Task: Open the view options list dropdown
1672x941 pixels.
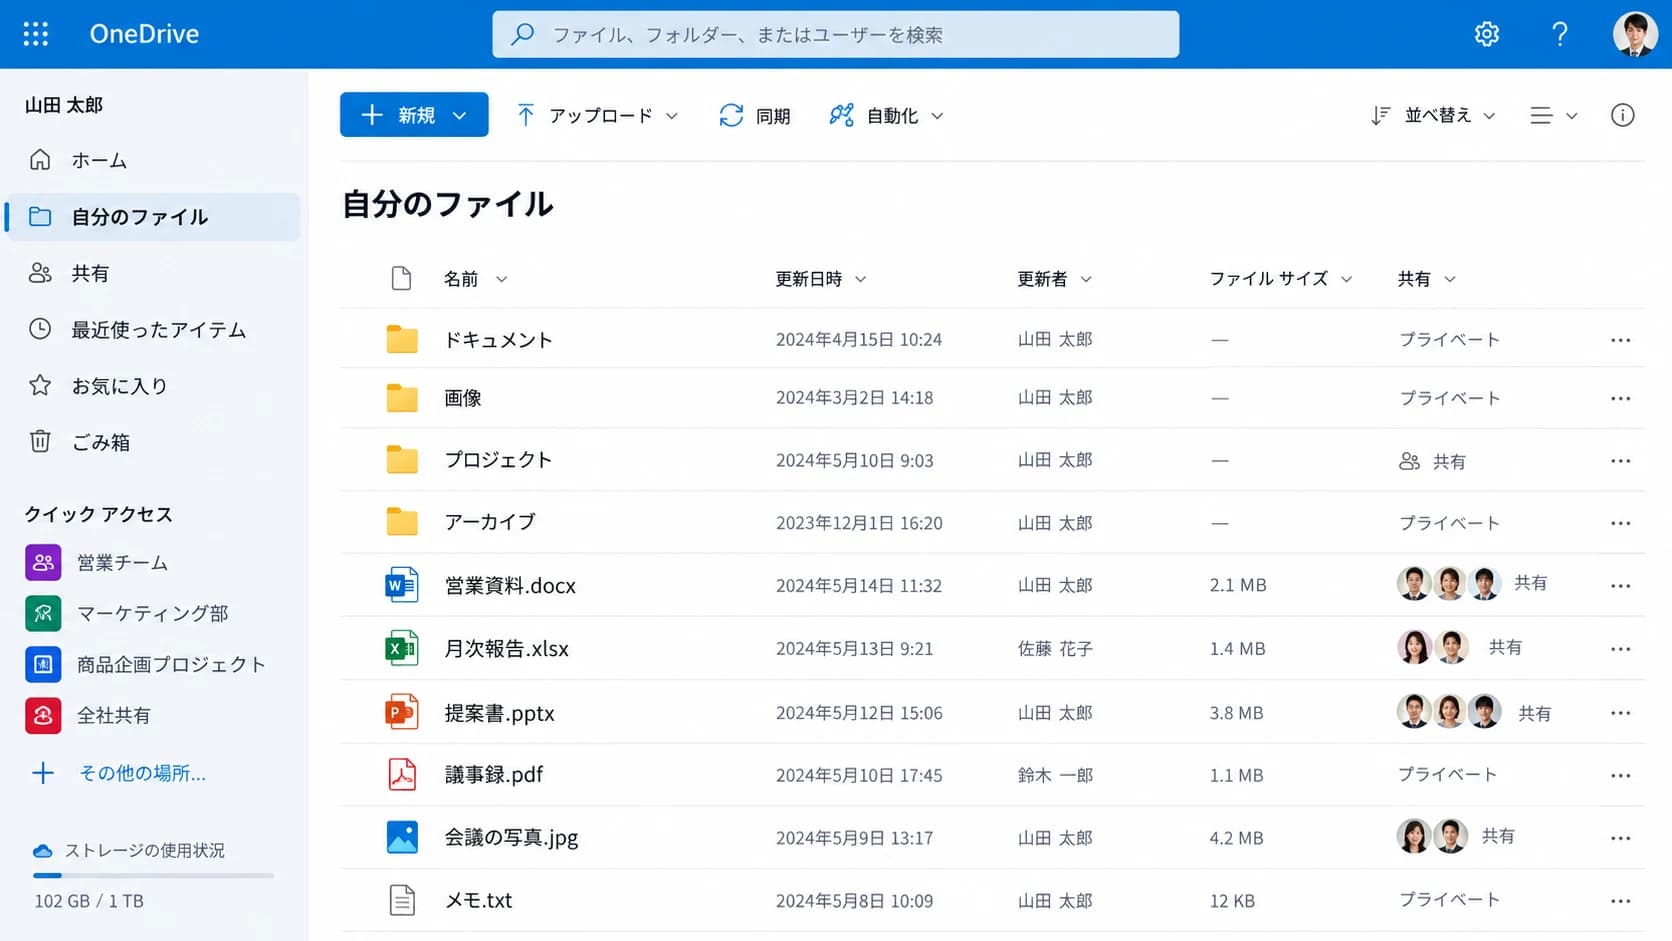Action: 1554,115
